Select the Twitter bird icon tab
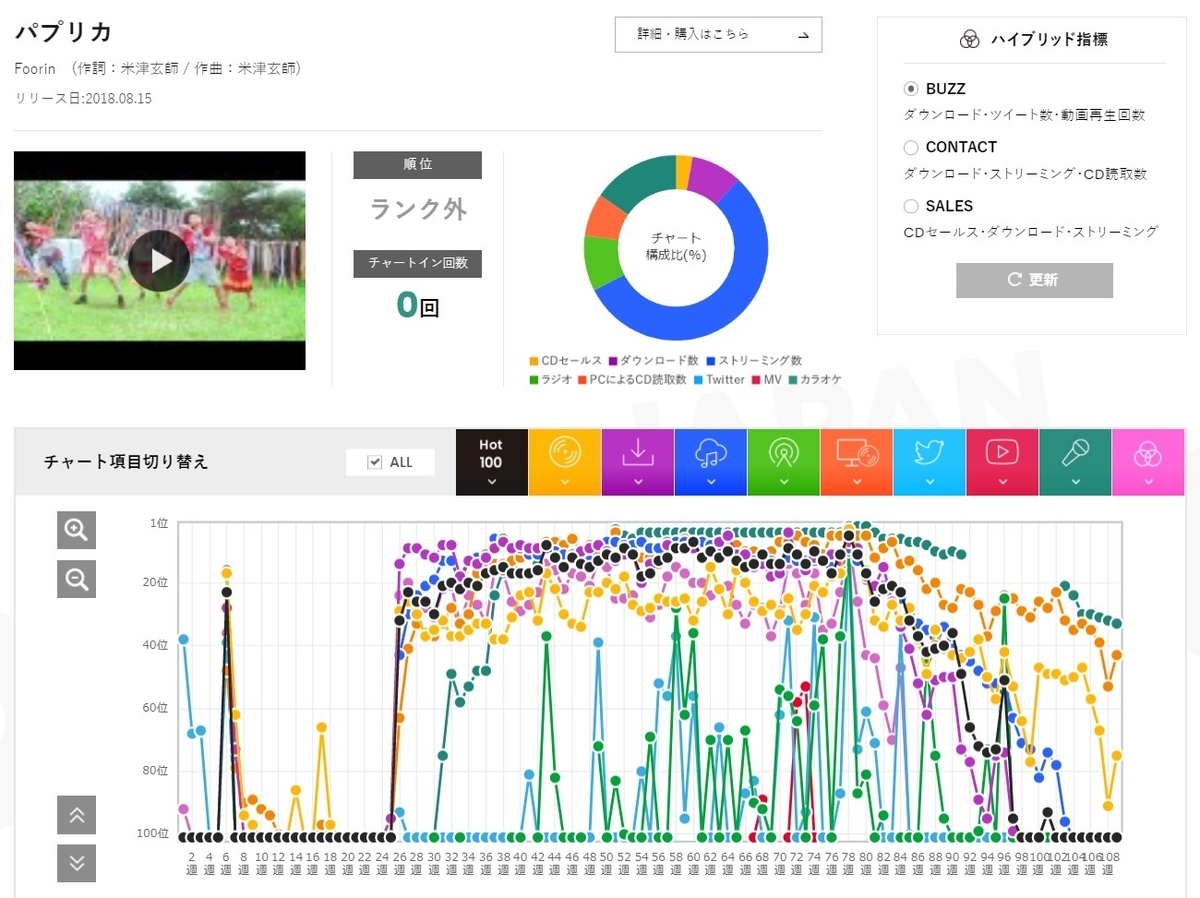1200x898 pixels. coord(929,462)
